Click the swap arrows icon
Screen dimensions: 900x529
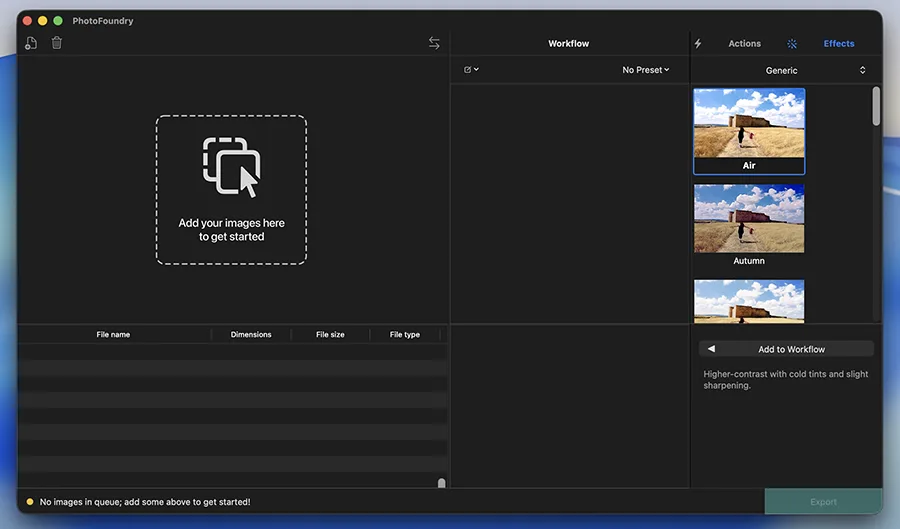click(434, 43)
